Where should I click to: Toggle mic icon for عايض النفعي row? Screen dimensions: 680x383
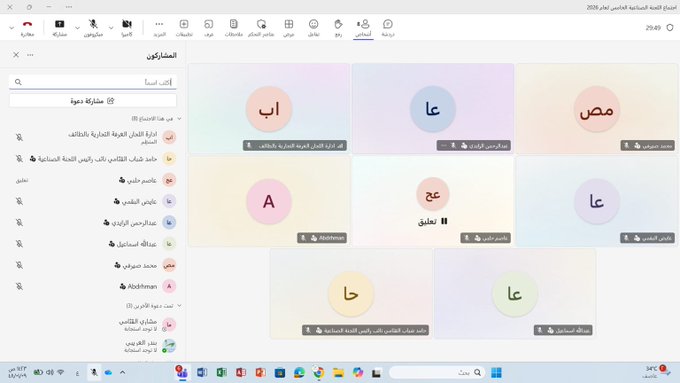(x=20, y=201)
